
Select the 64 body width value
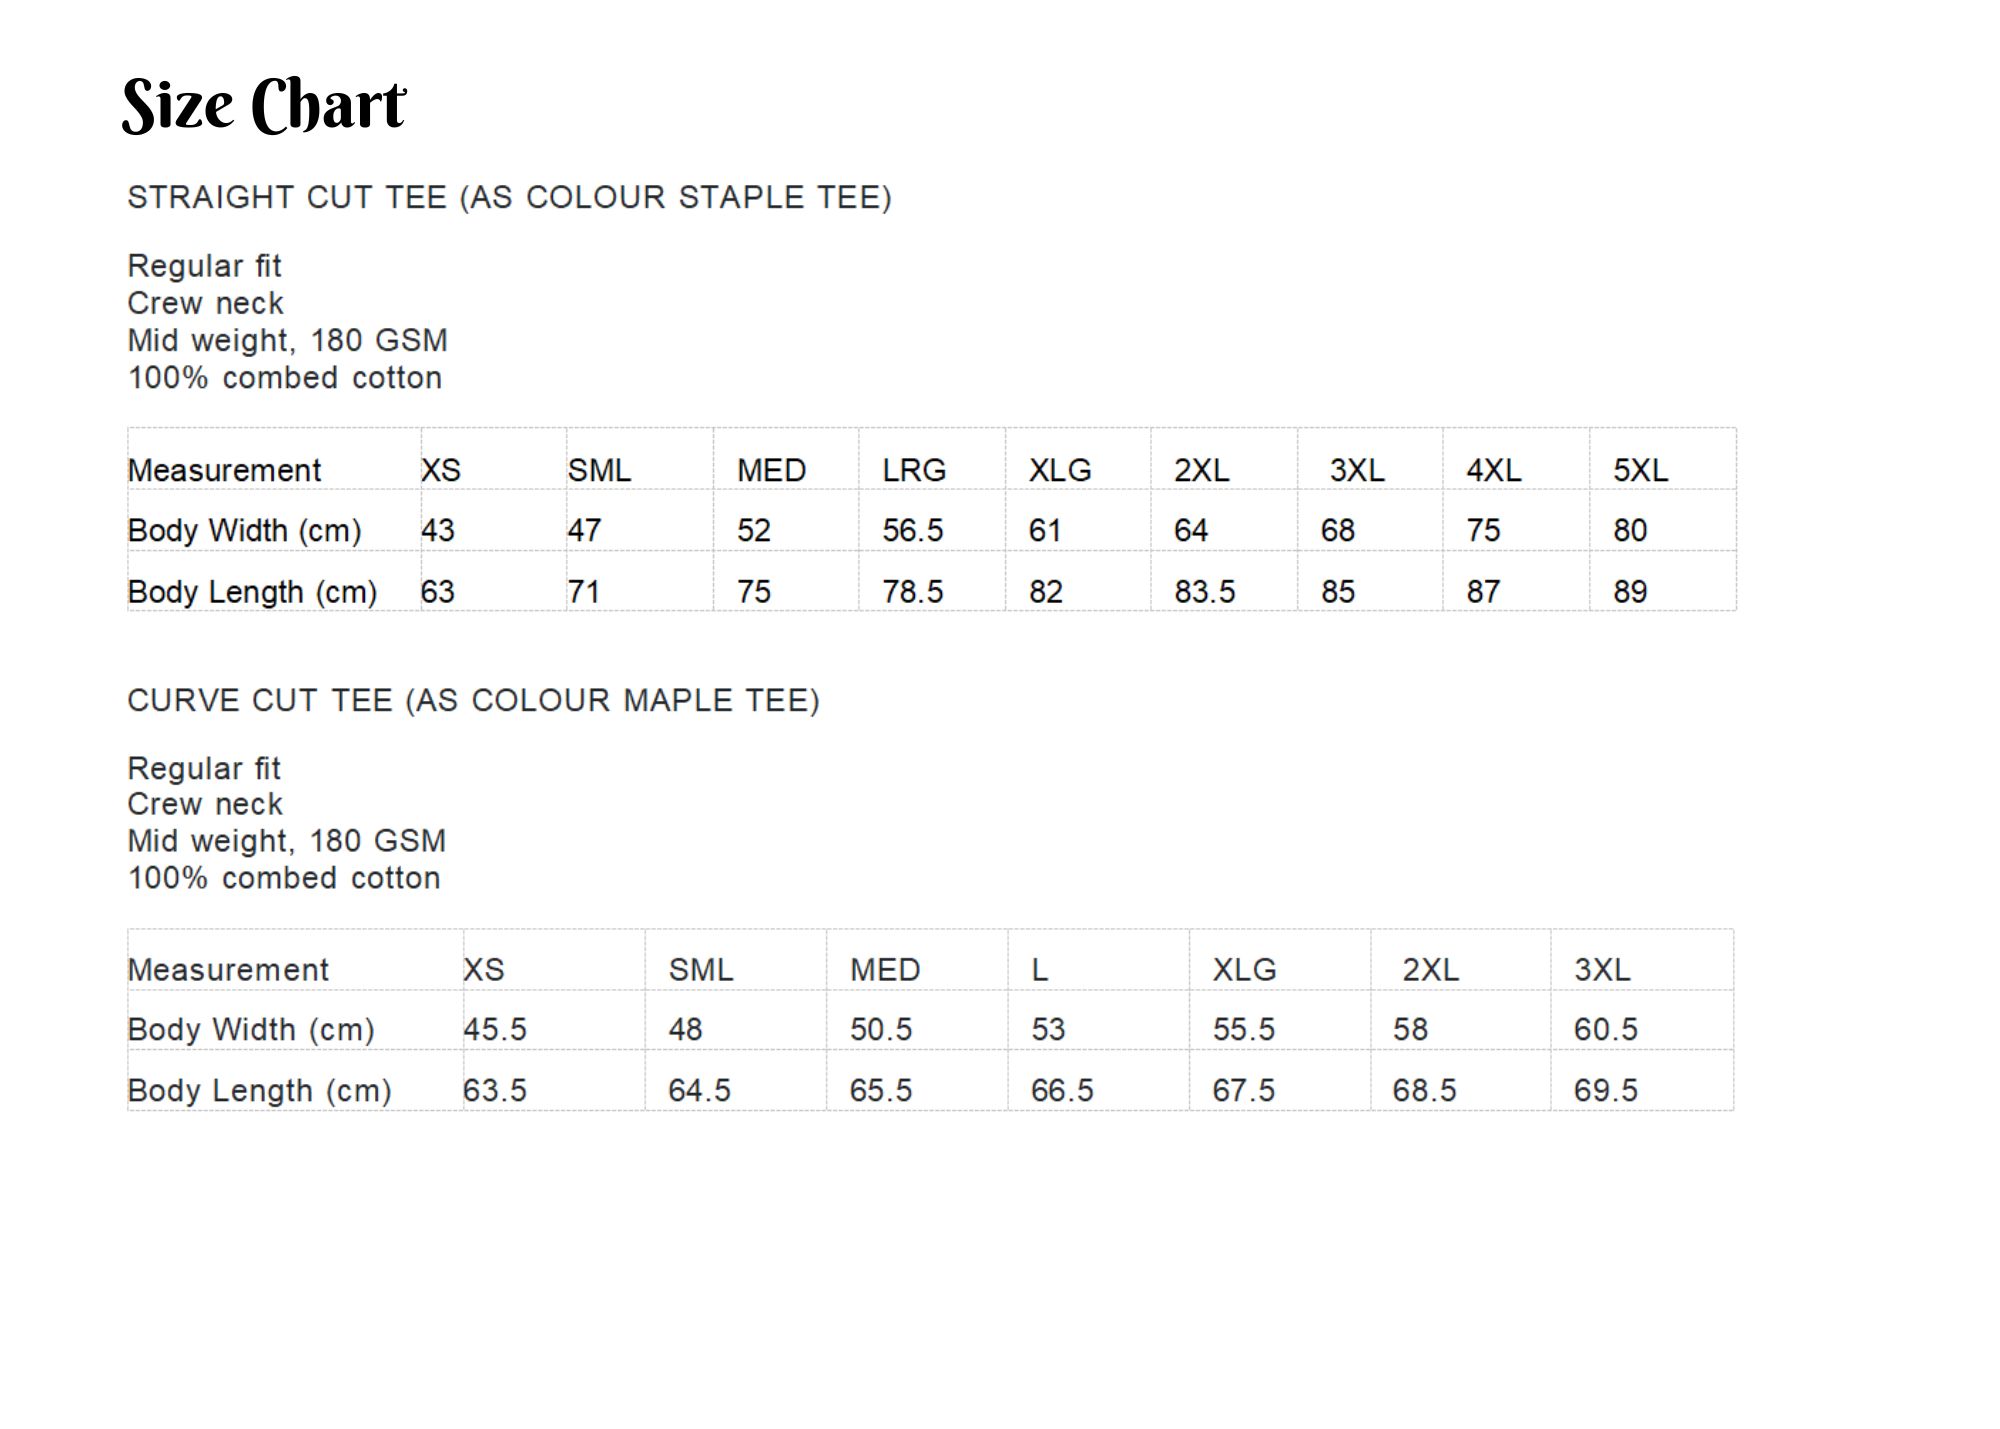tap(1190, 530)
